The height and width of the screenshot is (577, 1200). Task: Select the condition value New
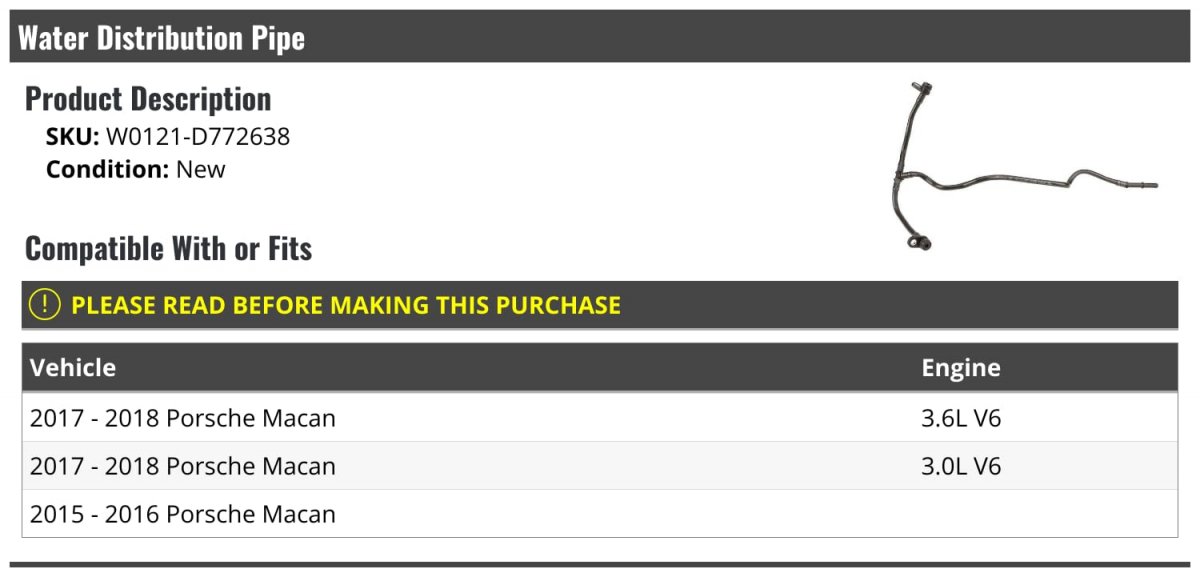tap(201, 169)
